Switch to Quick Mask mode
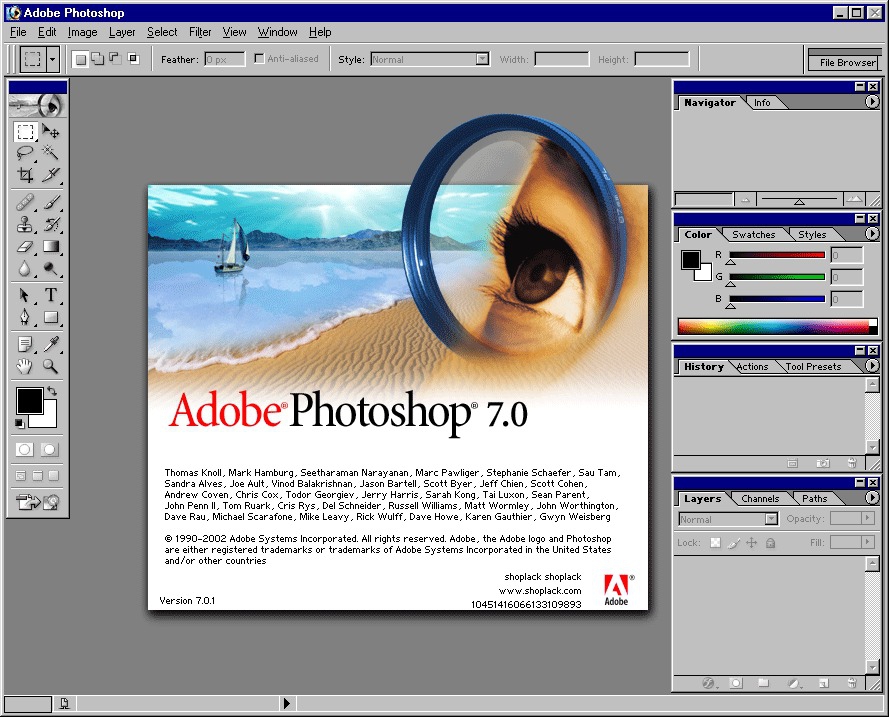Image resolution: width=889 pixels, height=717 pixels. [x=49, y=450]
